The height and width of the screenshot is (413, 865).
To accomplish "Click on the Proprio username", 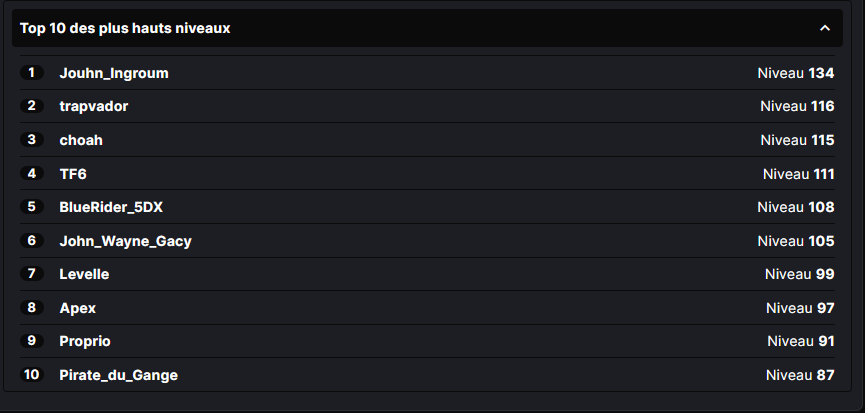I will point(85,341).
